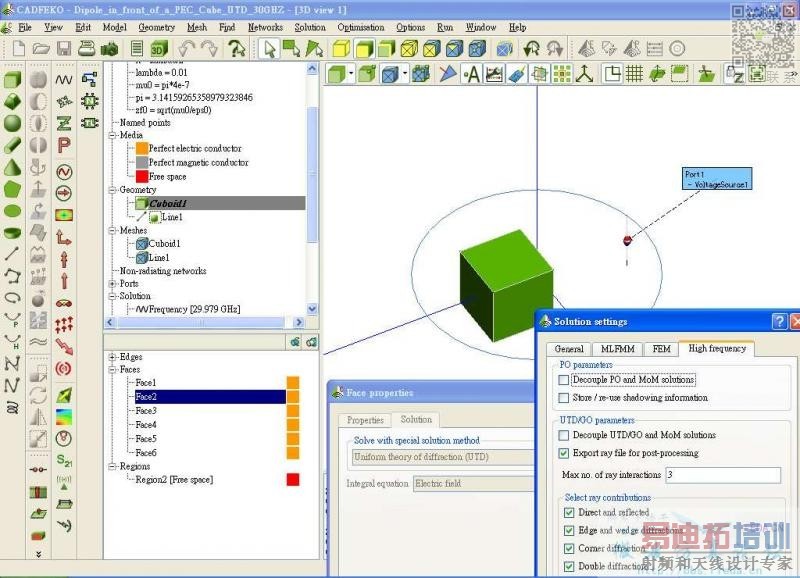Viewport: 800px width, 578px height.
Task: Select the arrow pointer selection tool
Action: point(269,49)
